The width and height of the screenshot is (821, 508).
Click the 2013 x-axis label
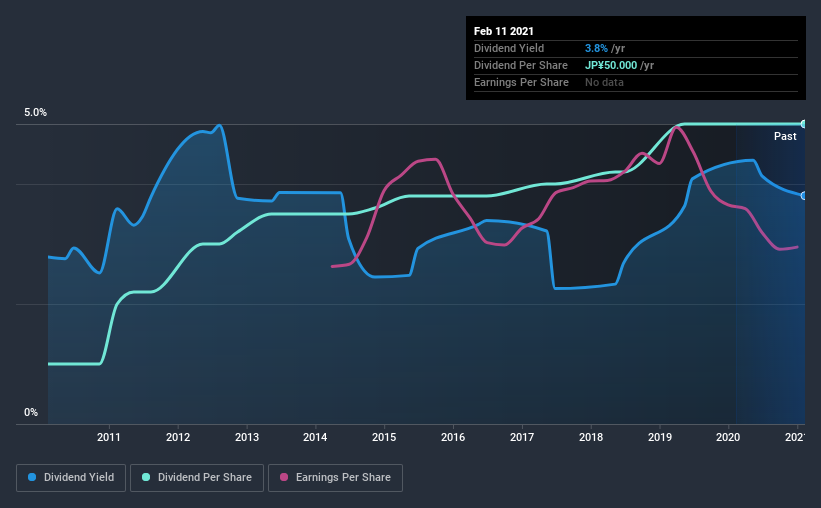click(x=247, y=437)
